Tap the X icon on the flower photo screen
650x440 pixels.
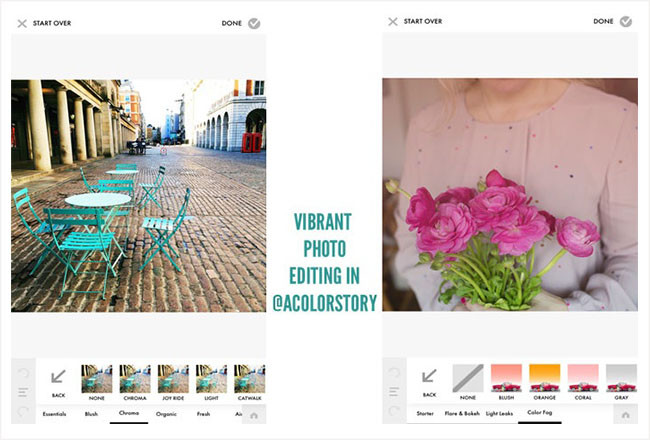(x=393, y=22)
